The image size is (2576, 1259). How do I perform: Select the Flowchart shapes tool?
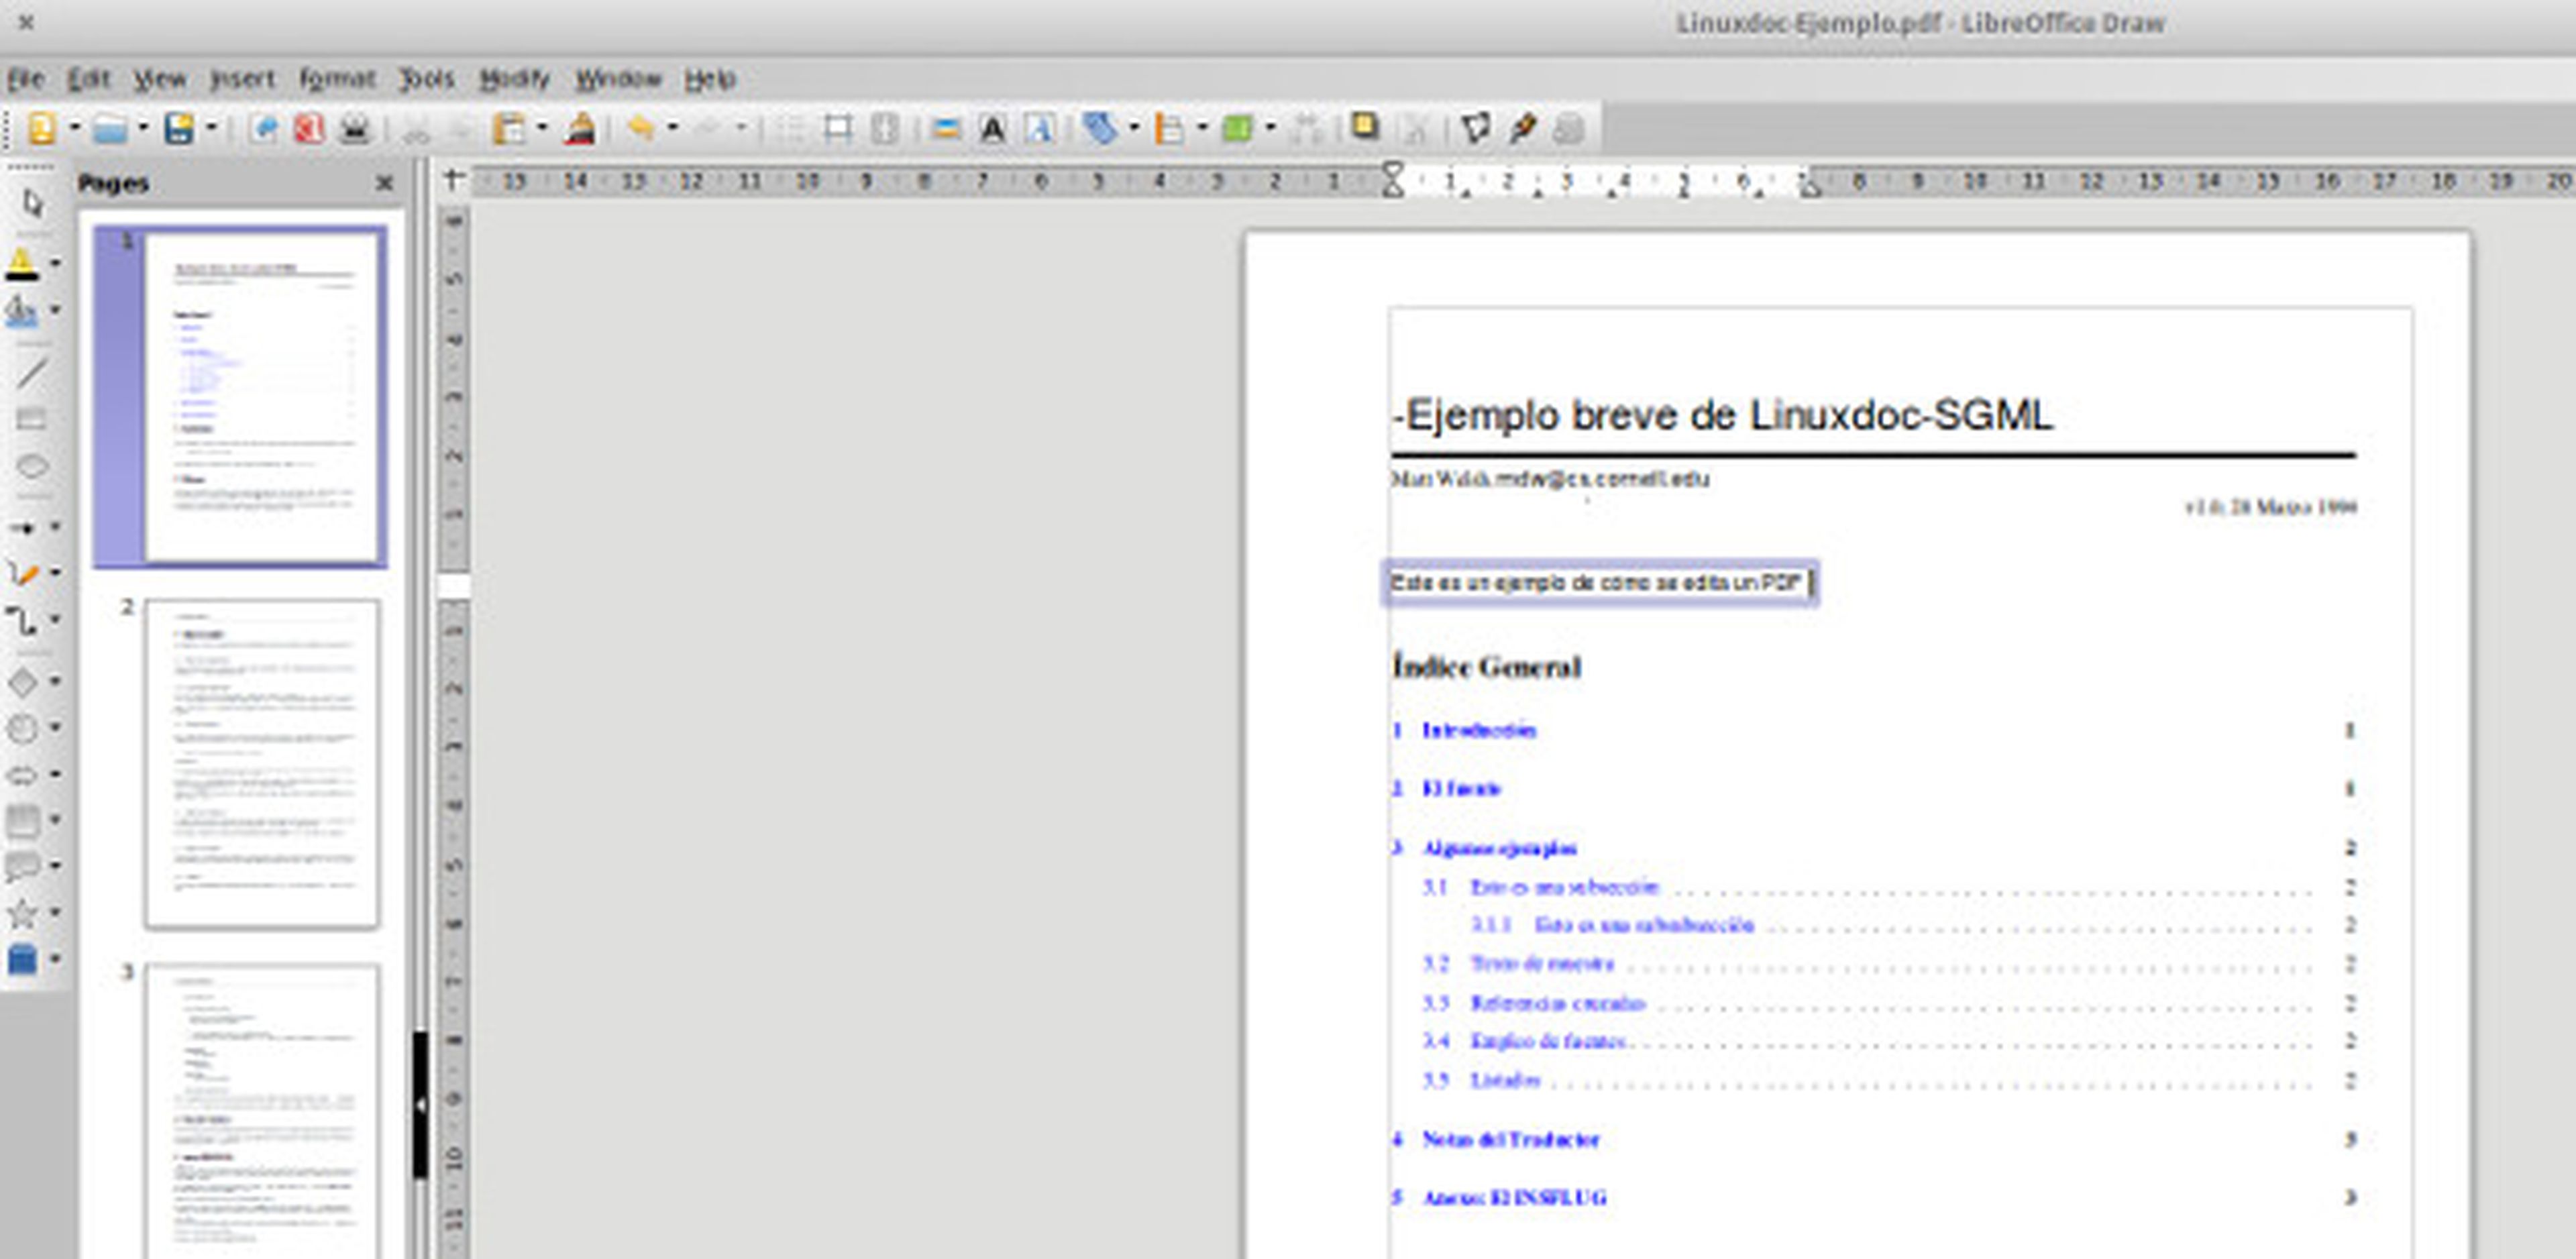[22, 821]
